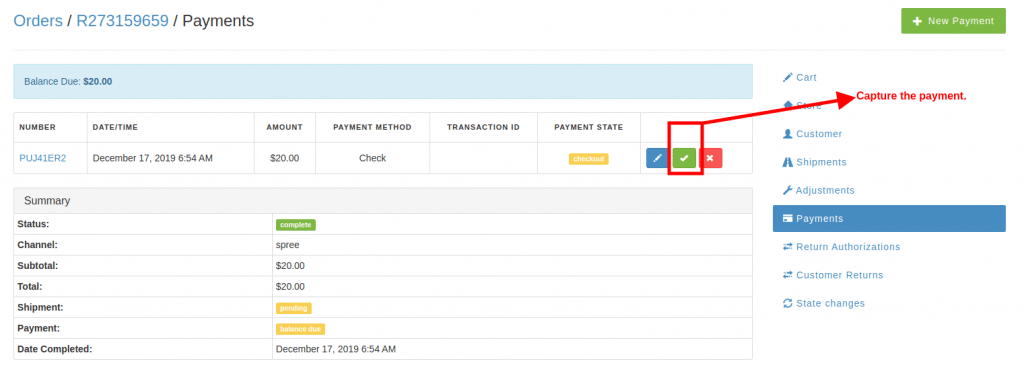1024x392 pixels.
Task: Click the complete status badge
Action: pos(296,225)
